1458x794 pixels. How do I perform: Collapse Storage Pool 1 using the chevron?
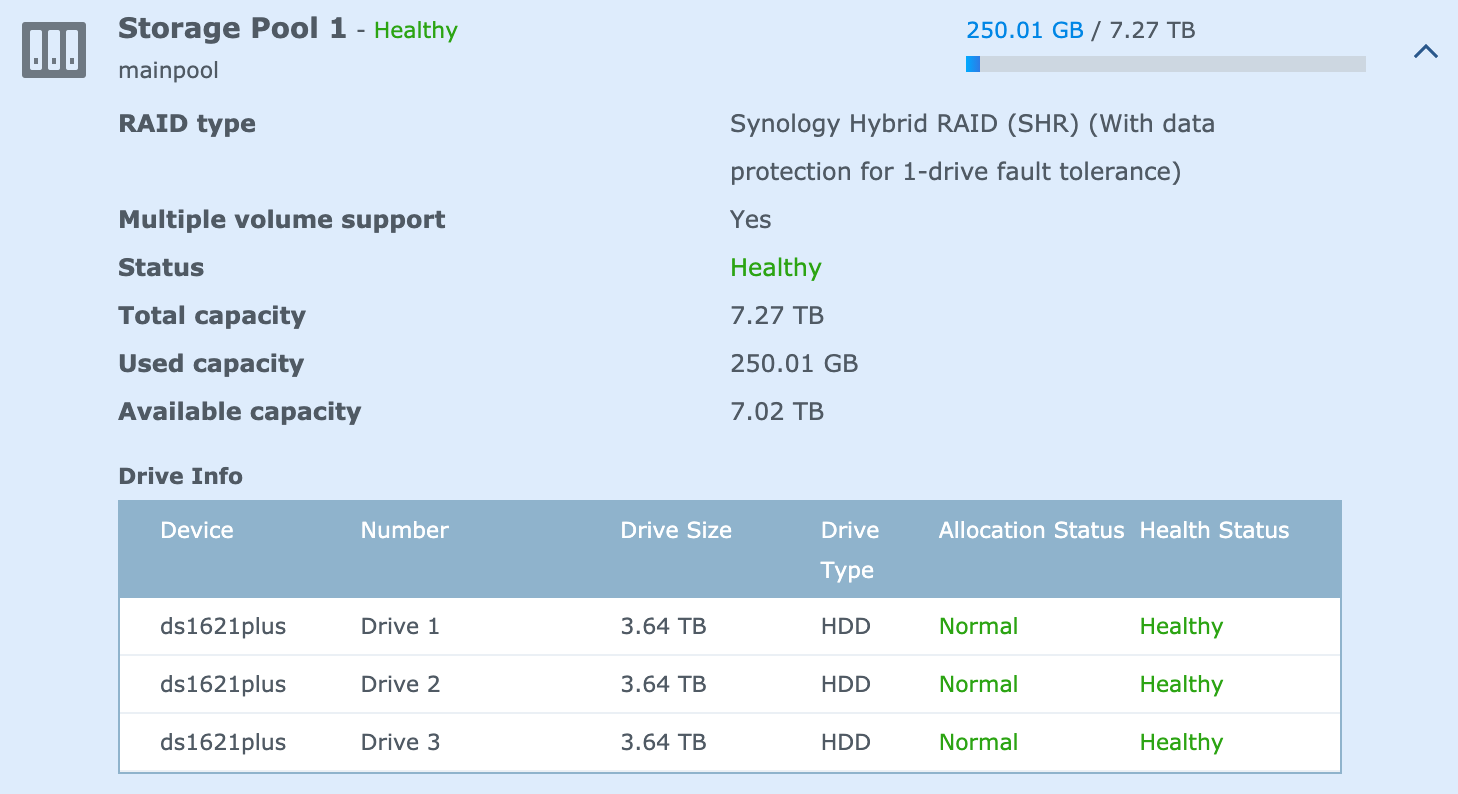click(1425, 51)
